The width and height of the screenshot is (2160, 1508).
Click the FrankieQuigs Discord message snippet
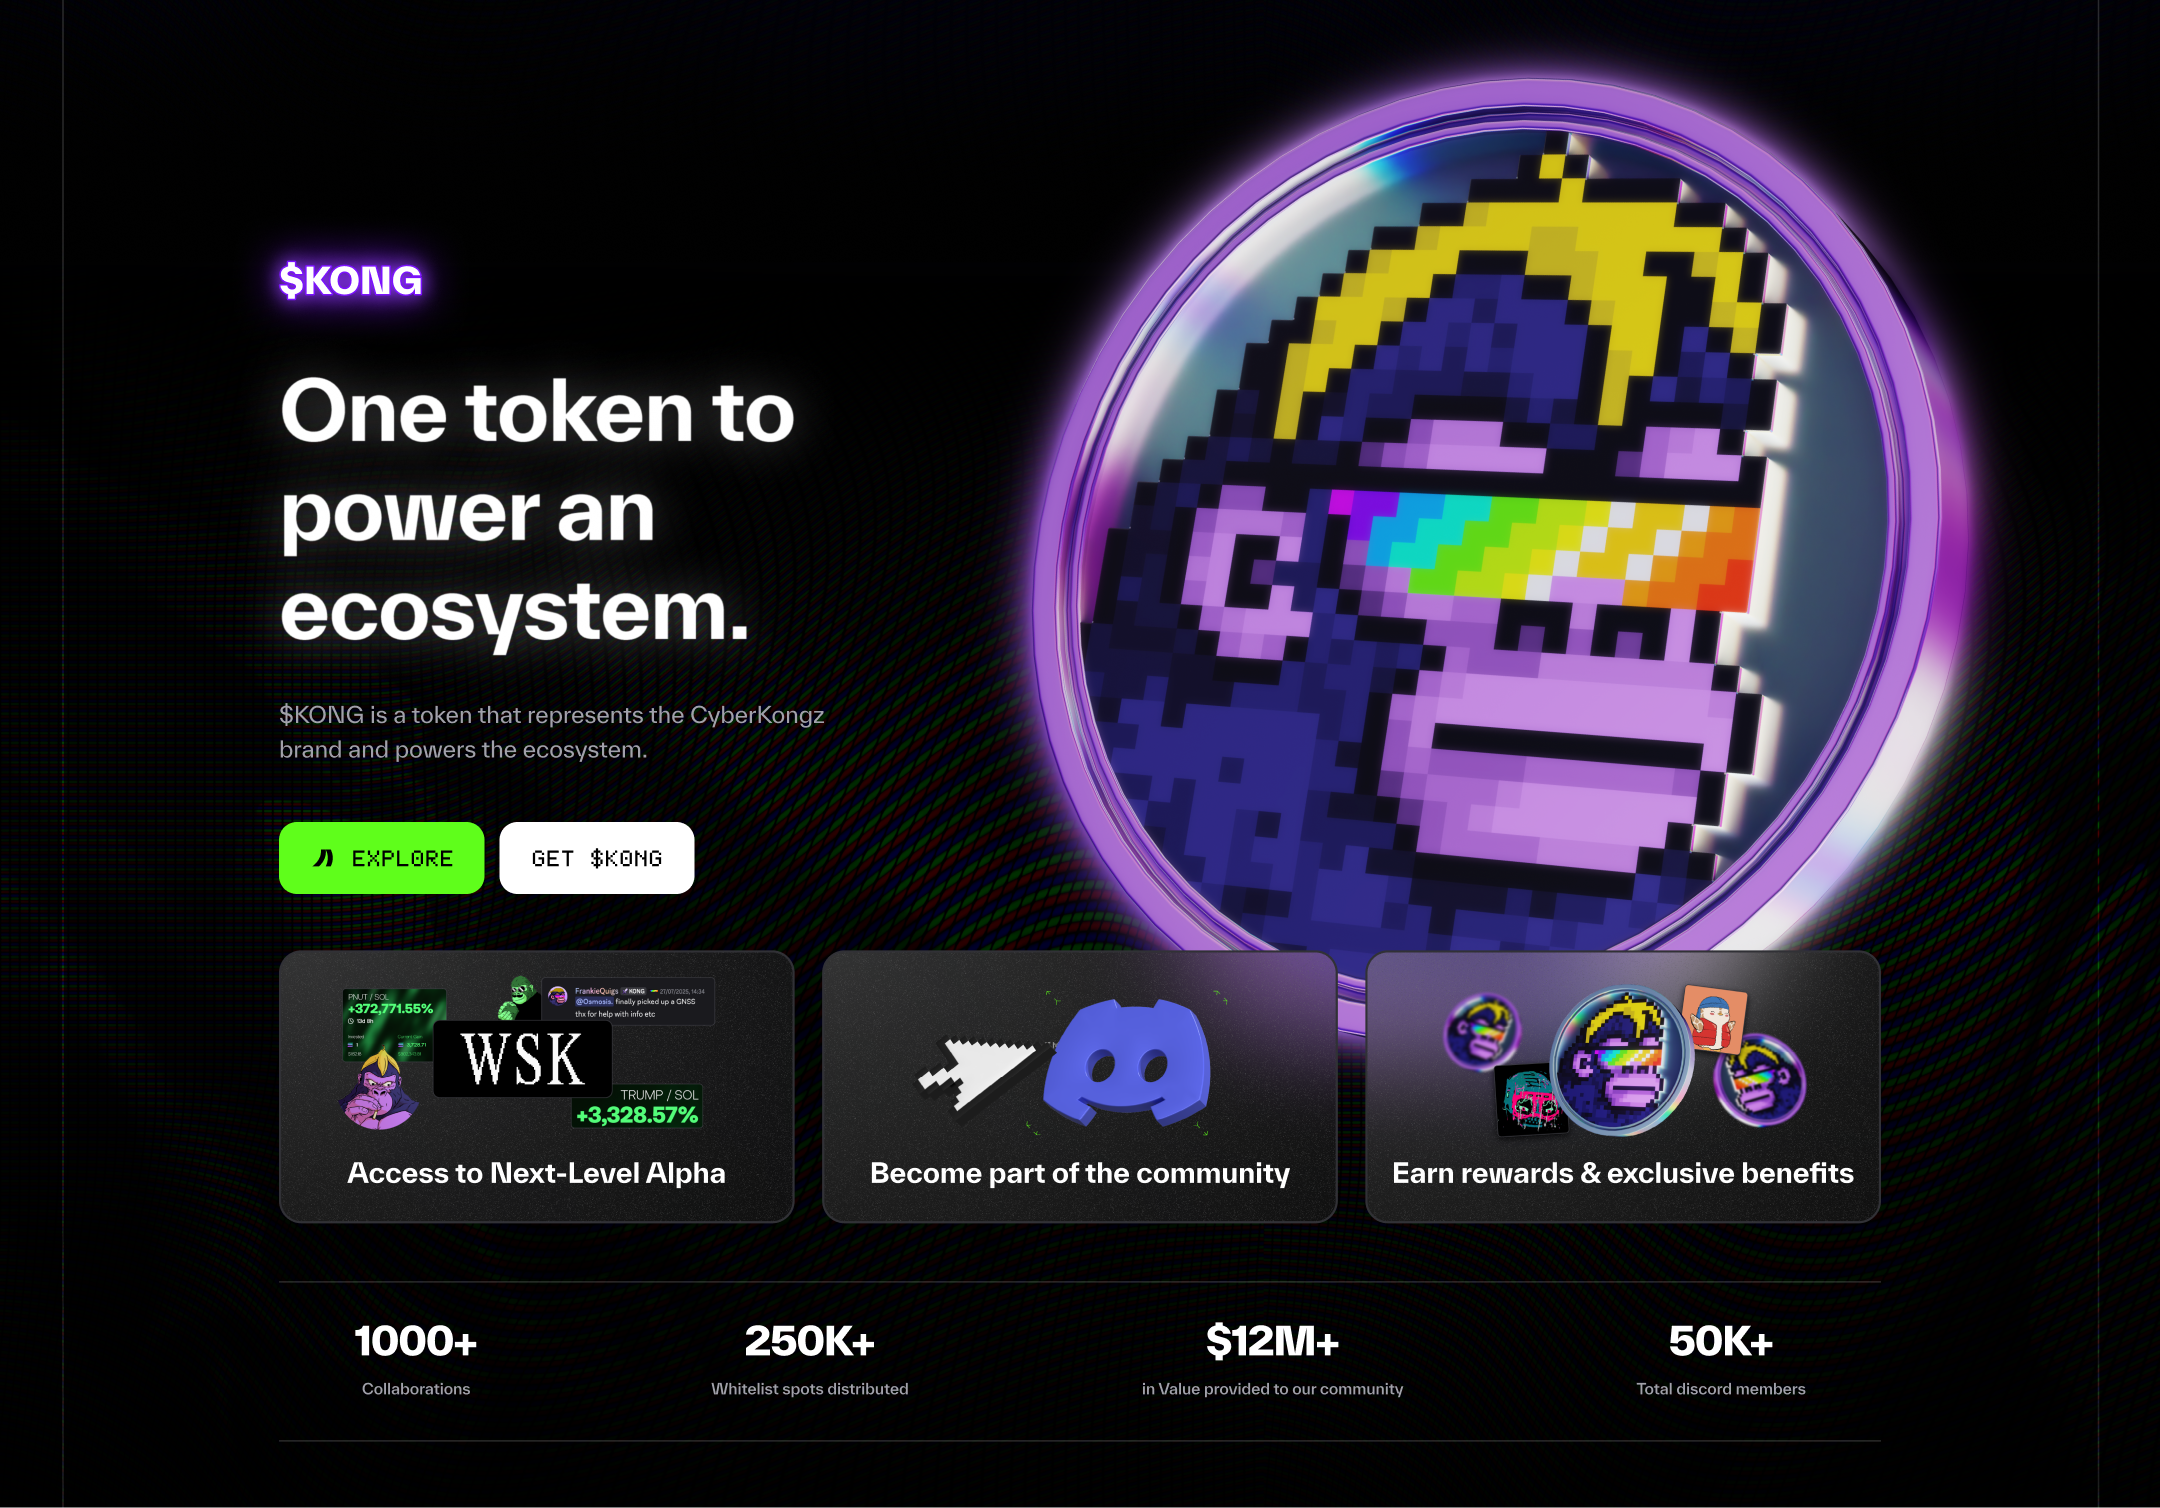pyautogui.click(x=628, y=1001)
